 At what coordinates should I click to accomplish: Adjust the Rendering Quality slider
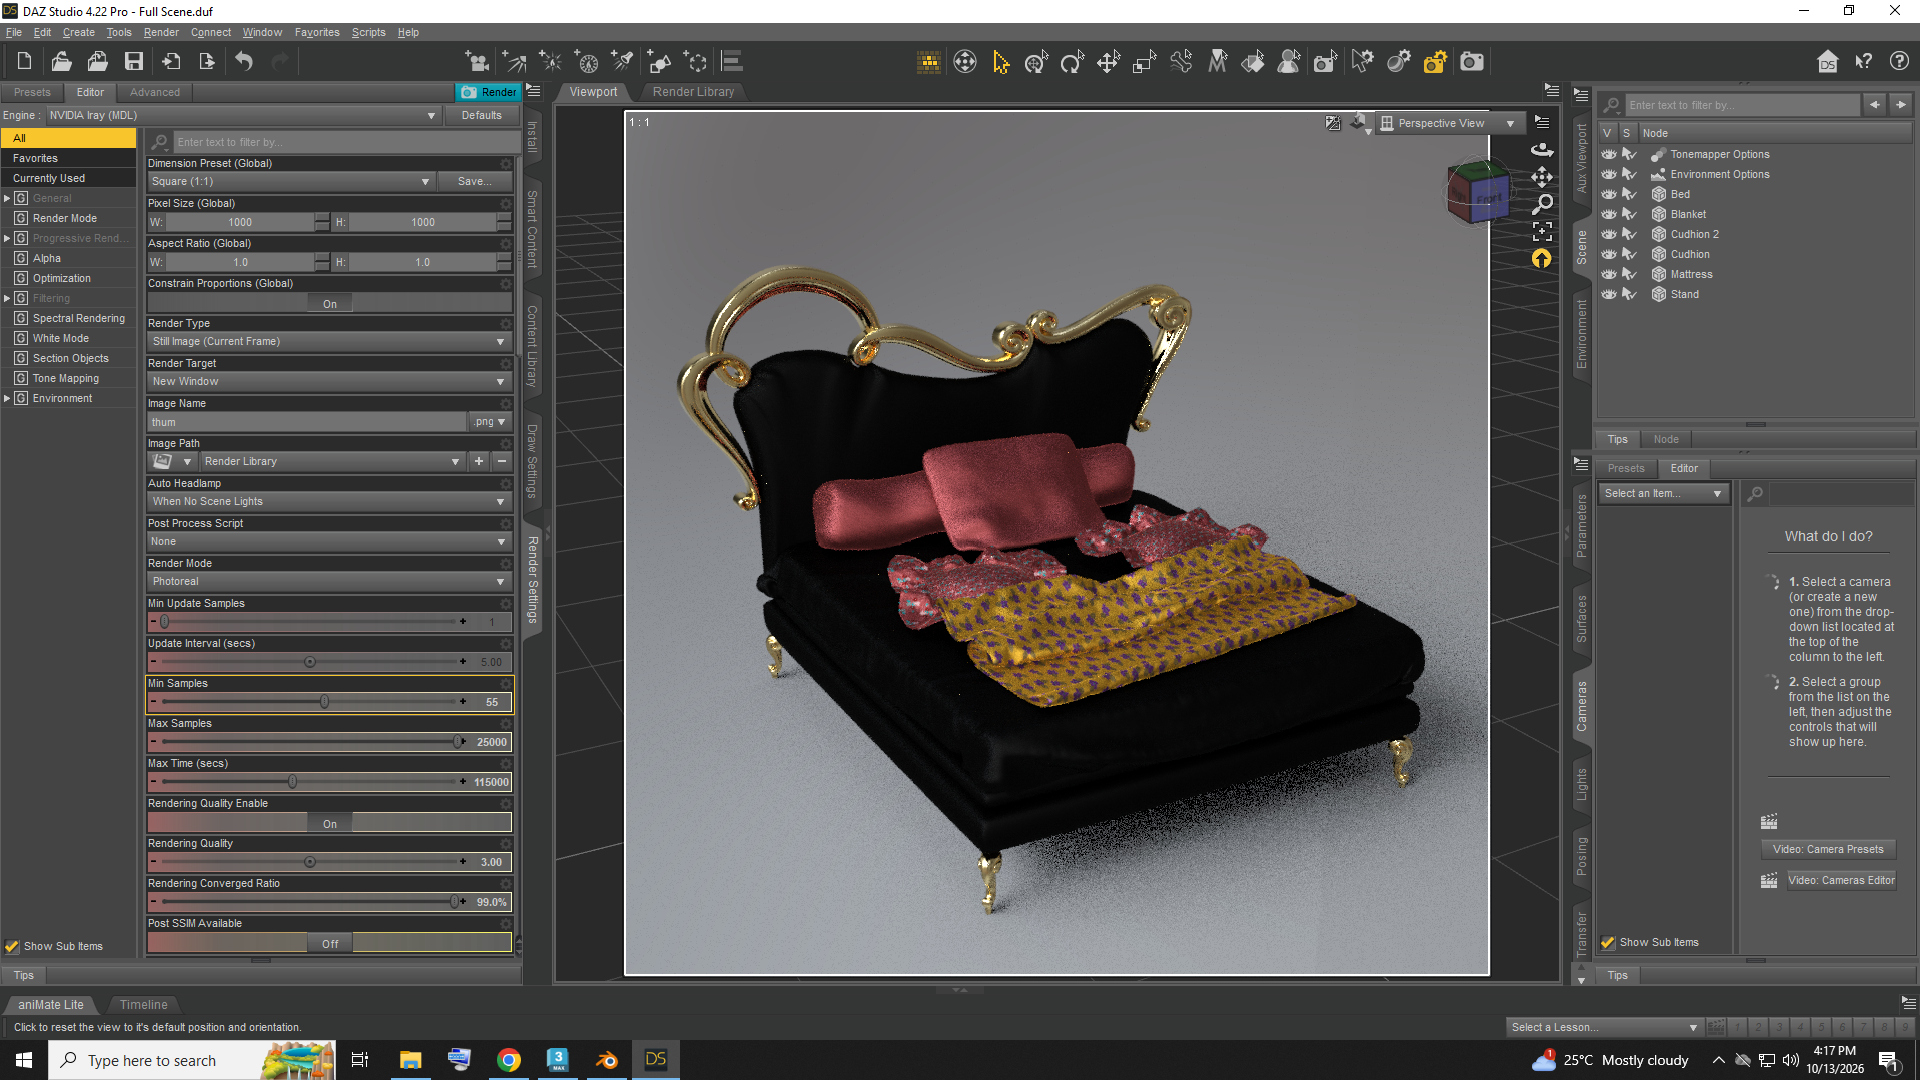[310, 862]
